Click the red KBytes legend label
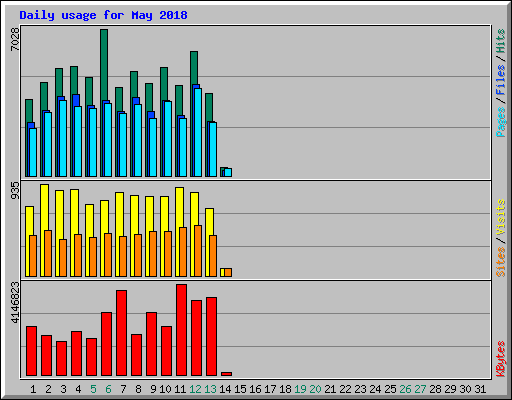Image resolution: width=512 pixels, height=400 pixels. pyautogui.click(x=501, y=359)
